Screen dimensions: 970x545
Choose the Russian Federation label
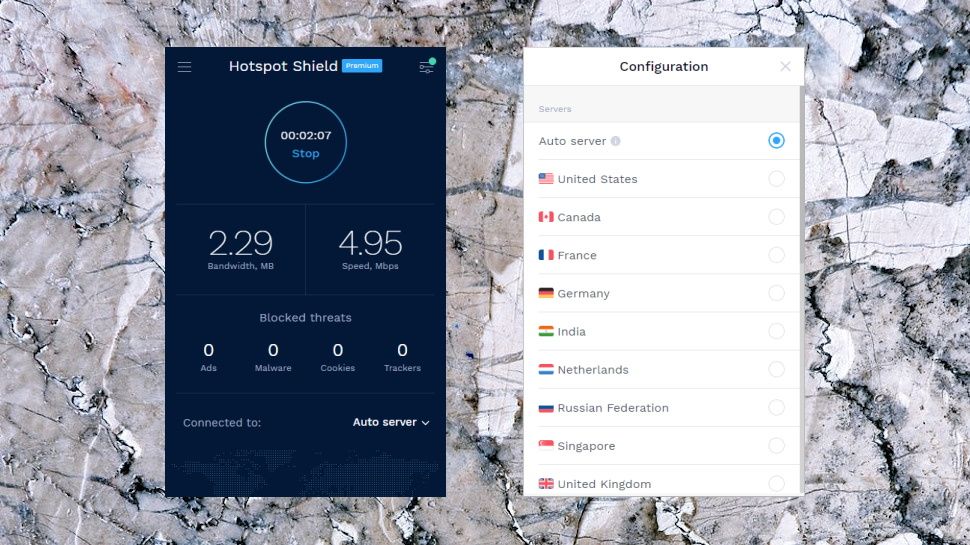coord(613,408)
